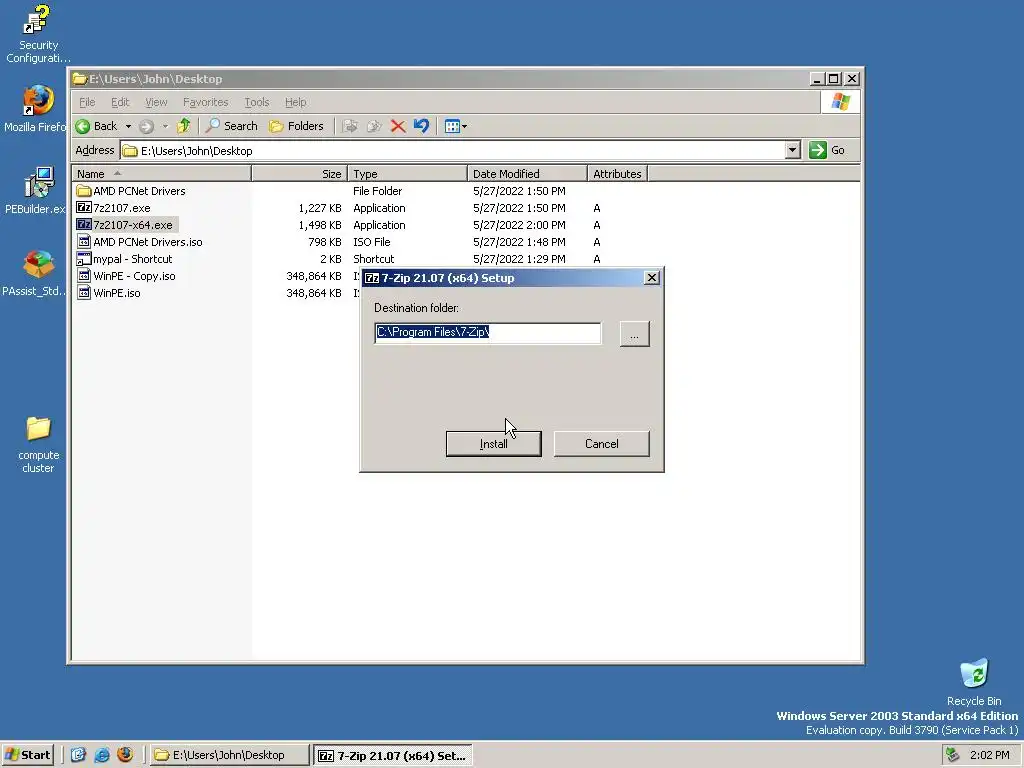This screenshot has width=1024, height=768.
Task: Select the WinPE.iso file
Action: (x=108, y=293)
